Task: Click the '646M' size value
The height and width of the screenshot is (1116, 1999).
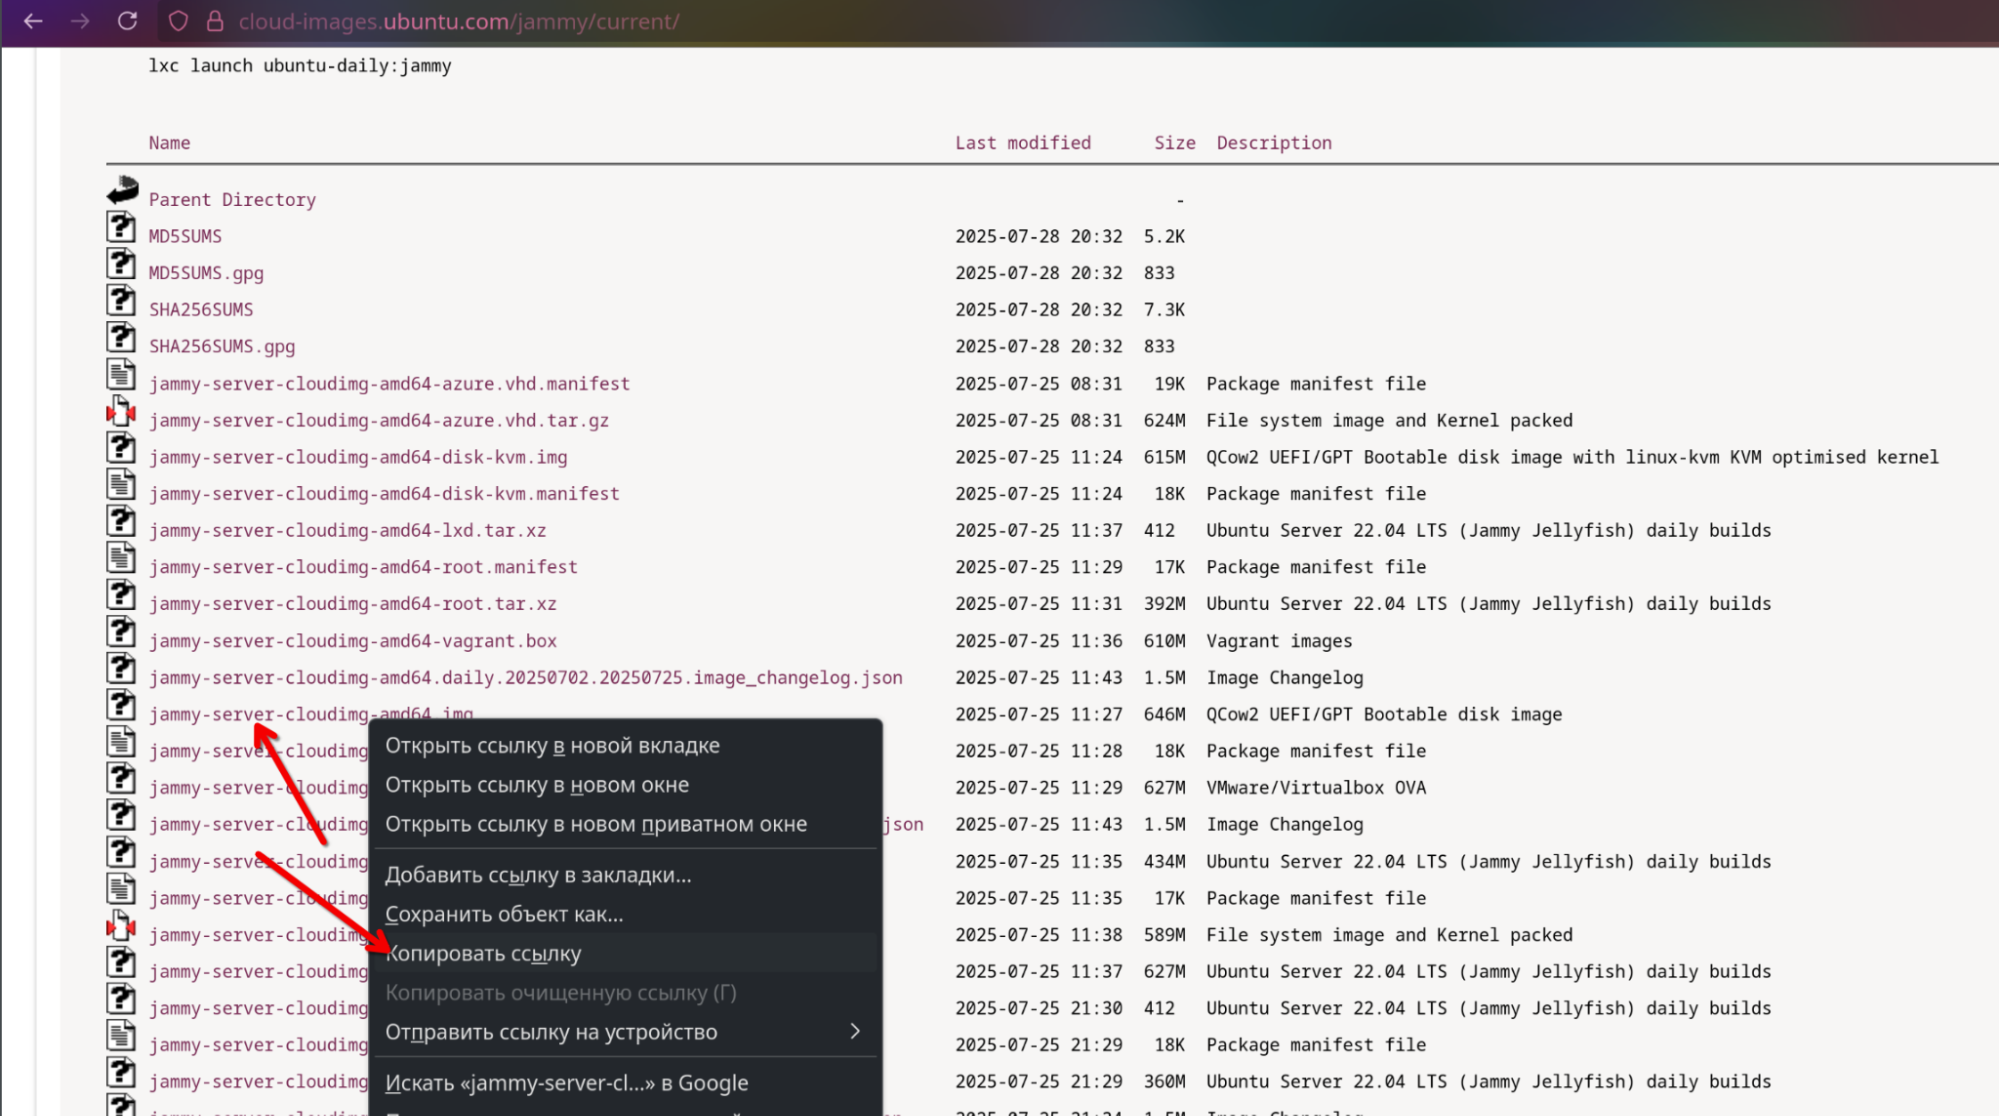Action: tap(1165, 714)
